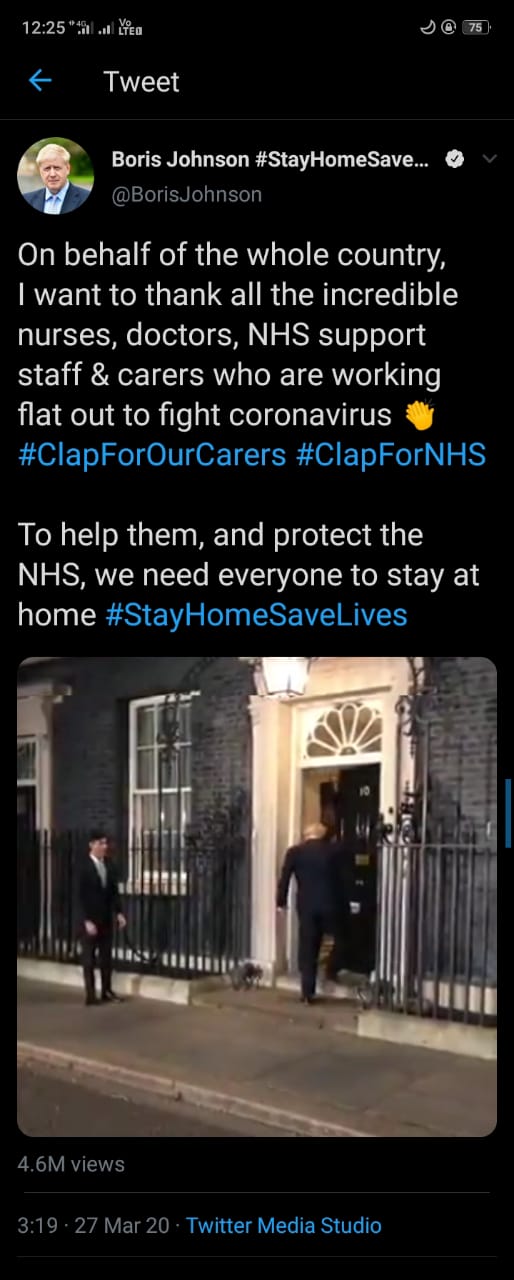Open the Twitter Media Studio link
This screenshot has height=1280, width=514.
(x=284, y=1225)
